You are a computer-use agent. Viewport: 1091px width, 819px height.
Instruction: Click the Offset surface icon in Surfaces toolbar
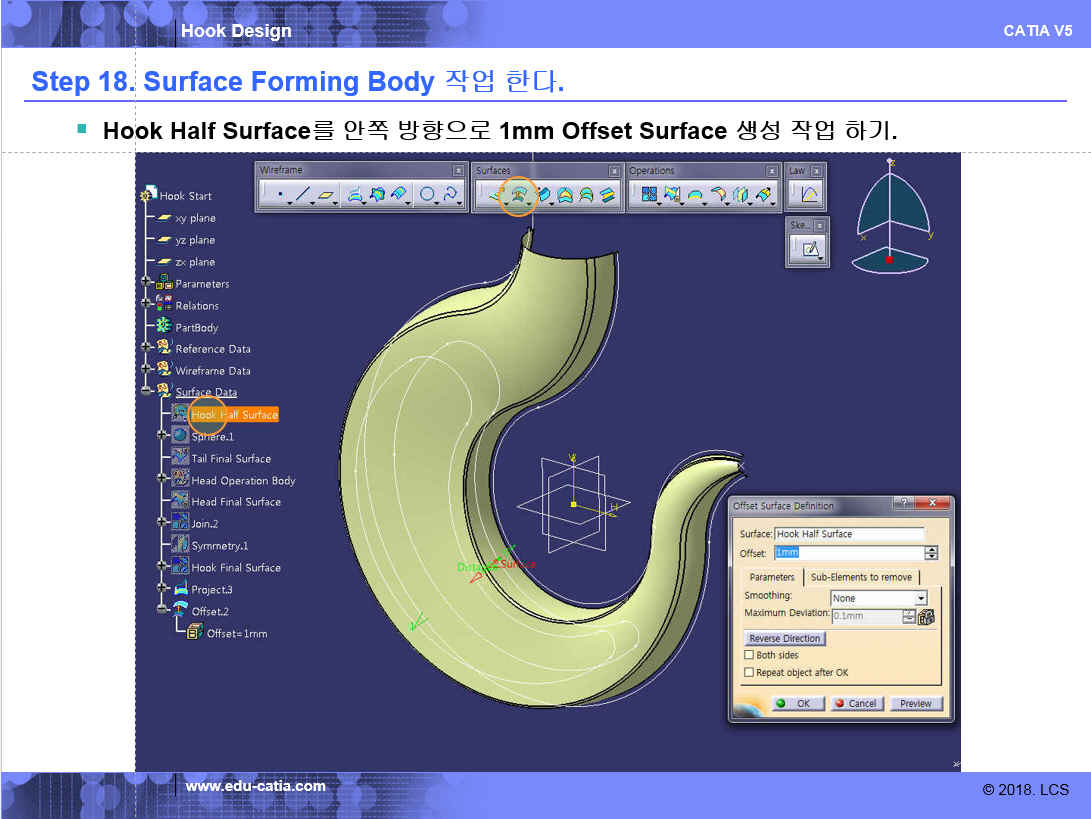click(x=518, y=195)
